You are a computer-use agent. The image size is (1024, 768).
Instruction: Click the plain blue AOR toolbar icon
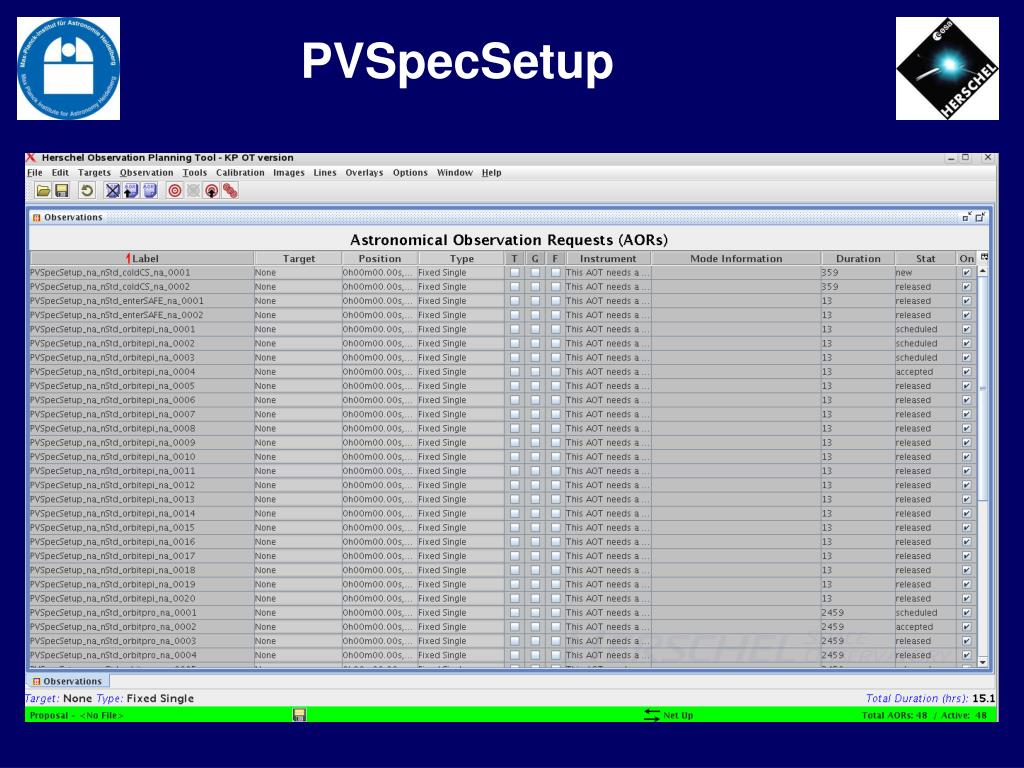click(150, 191)
